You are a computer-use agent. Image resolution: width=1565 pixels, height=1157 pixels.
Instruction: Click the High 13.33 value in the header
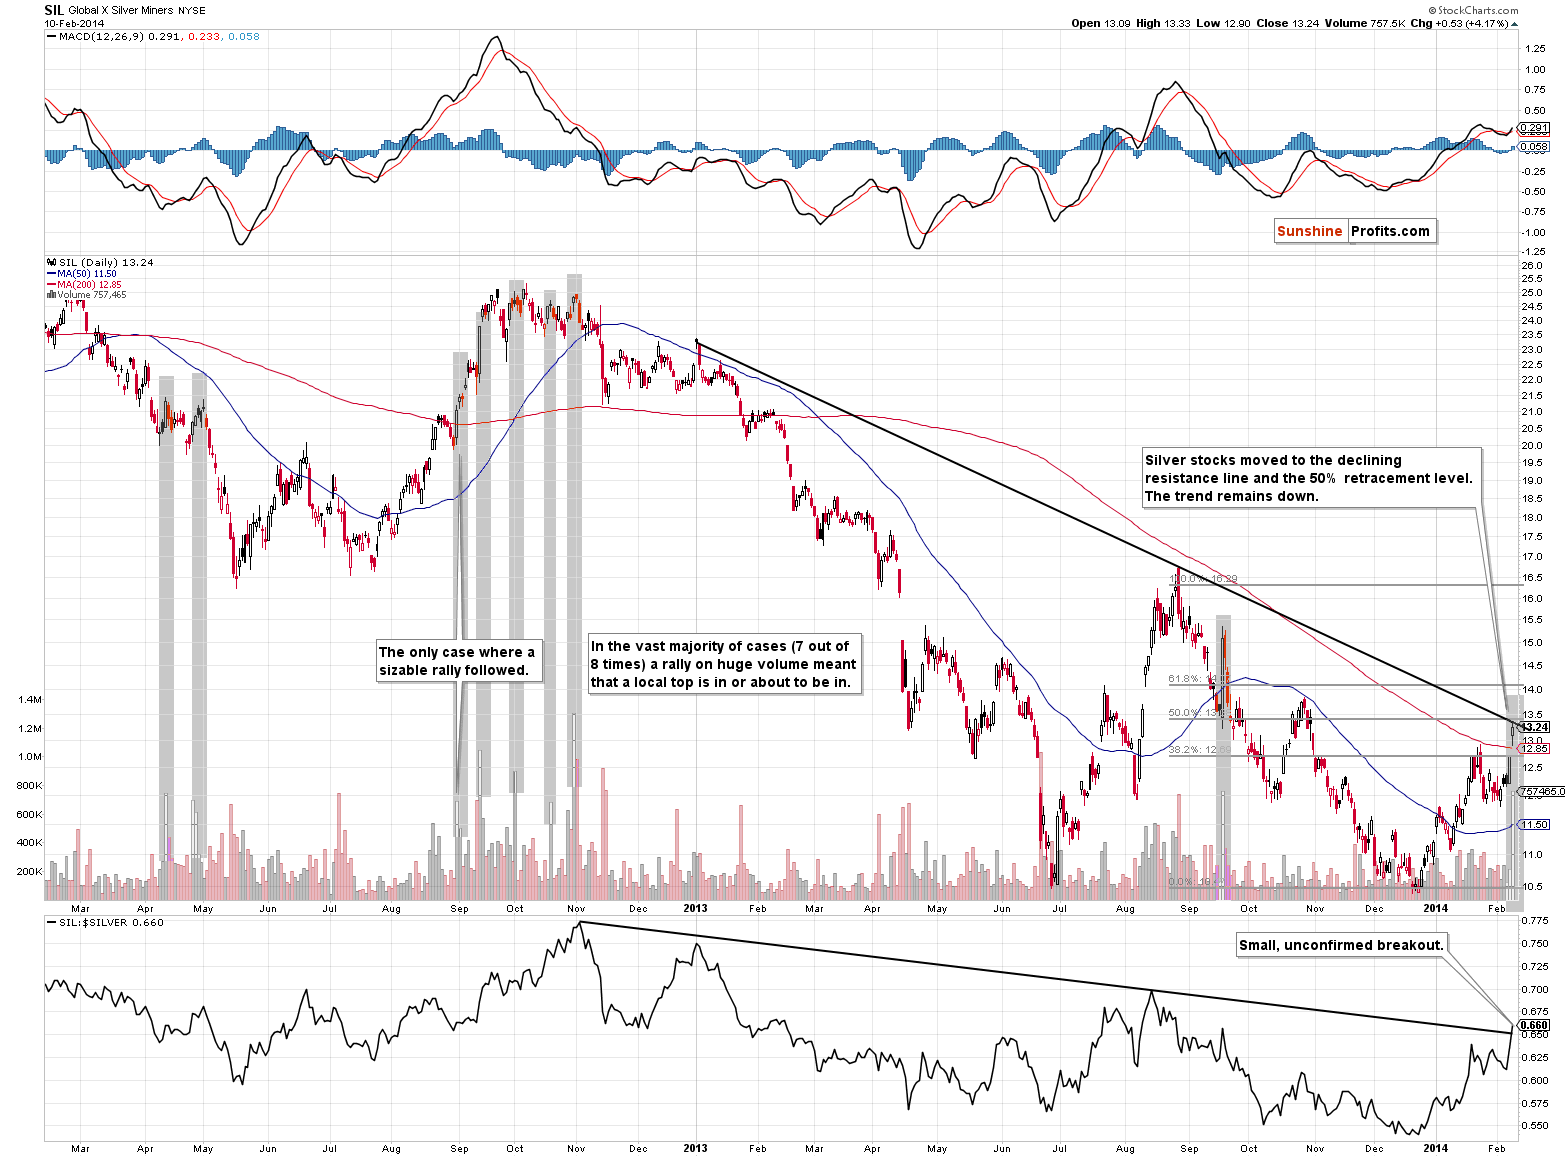1163,23
